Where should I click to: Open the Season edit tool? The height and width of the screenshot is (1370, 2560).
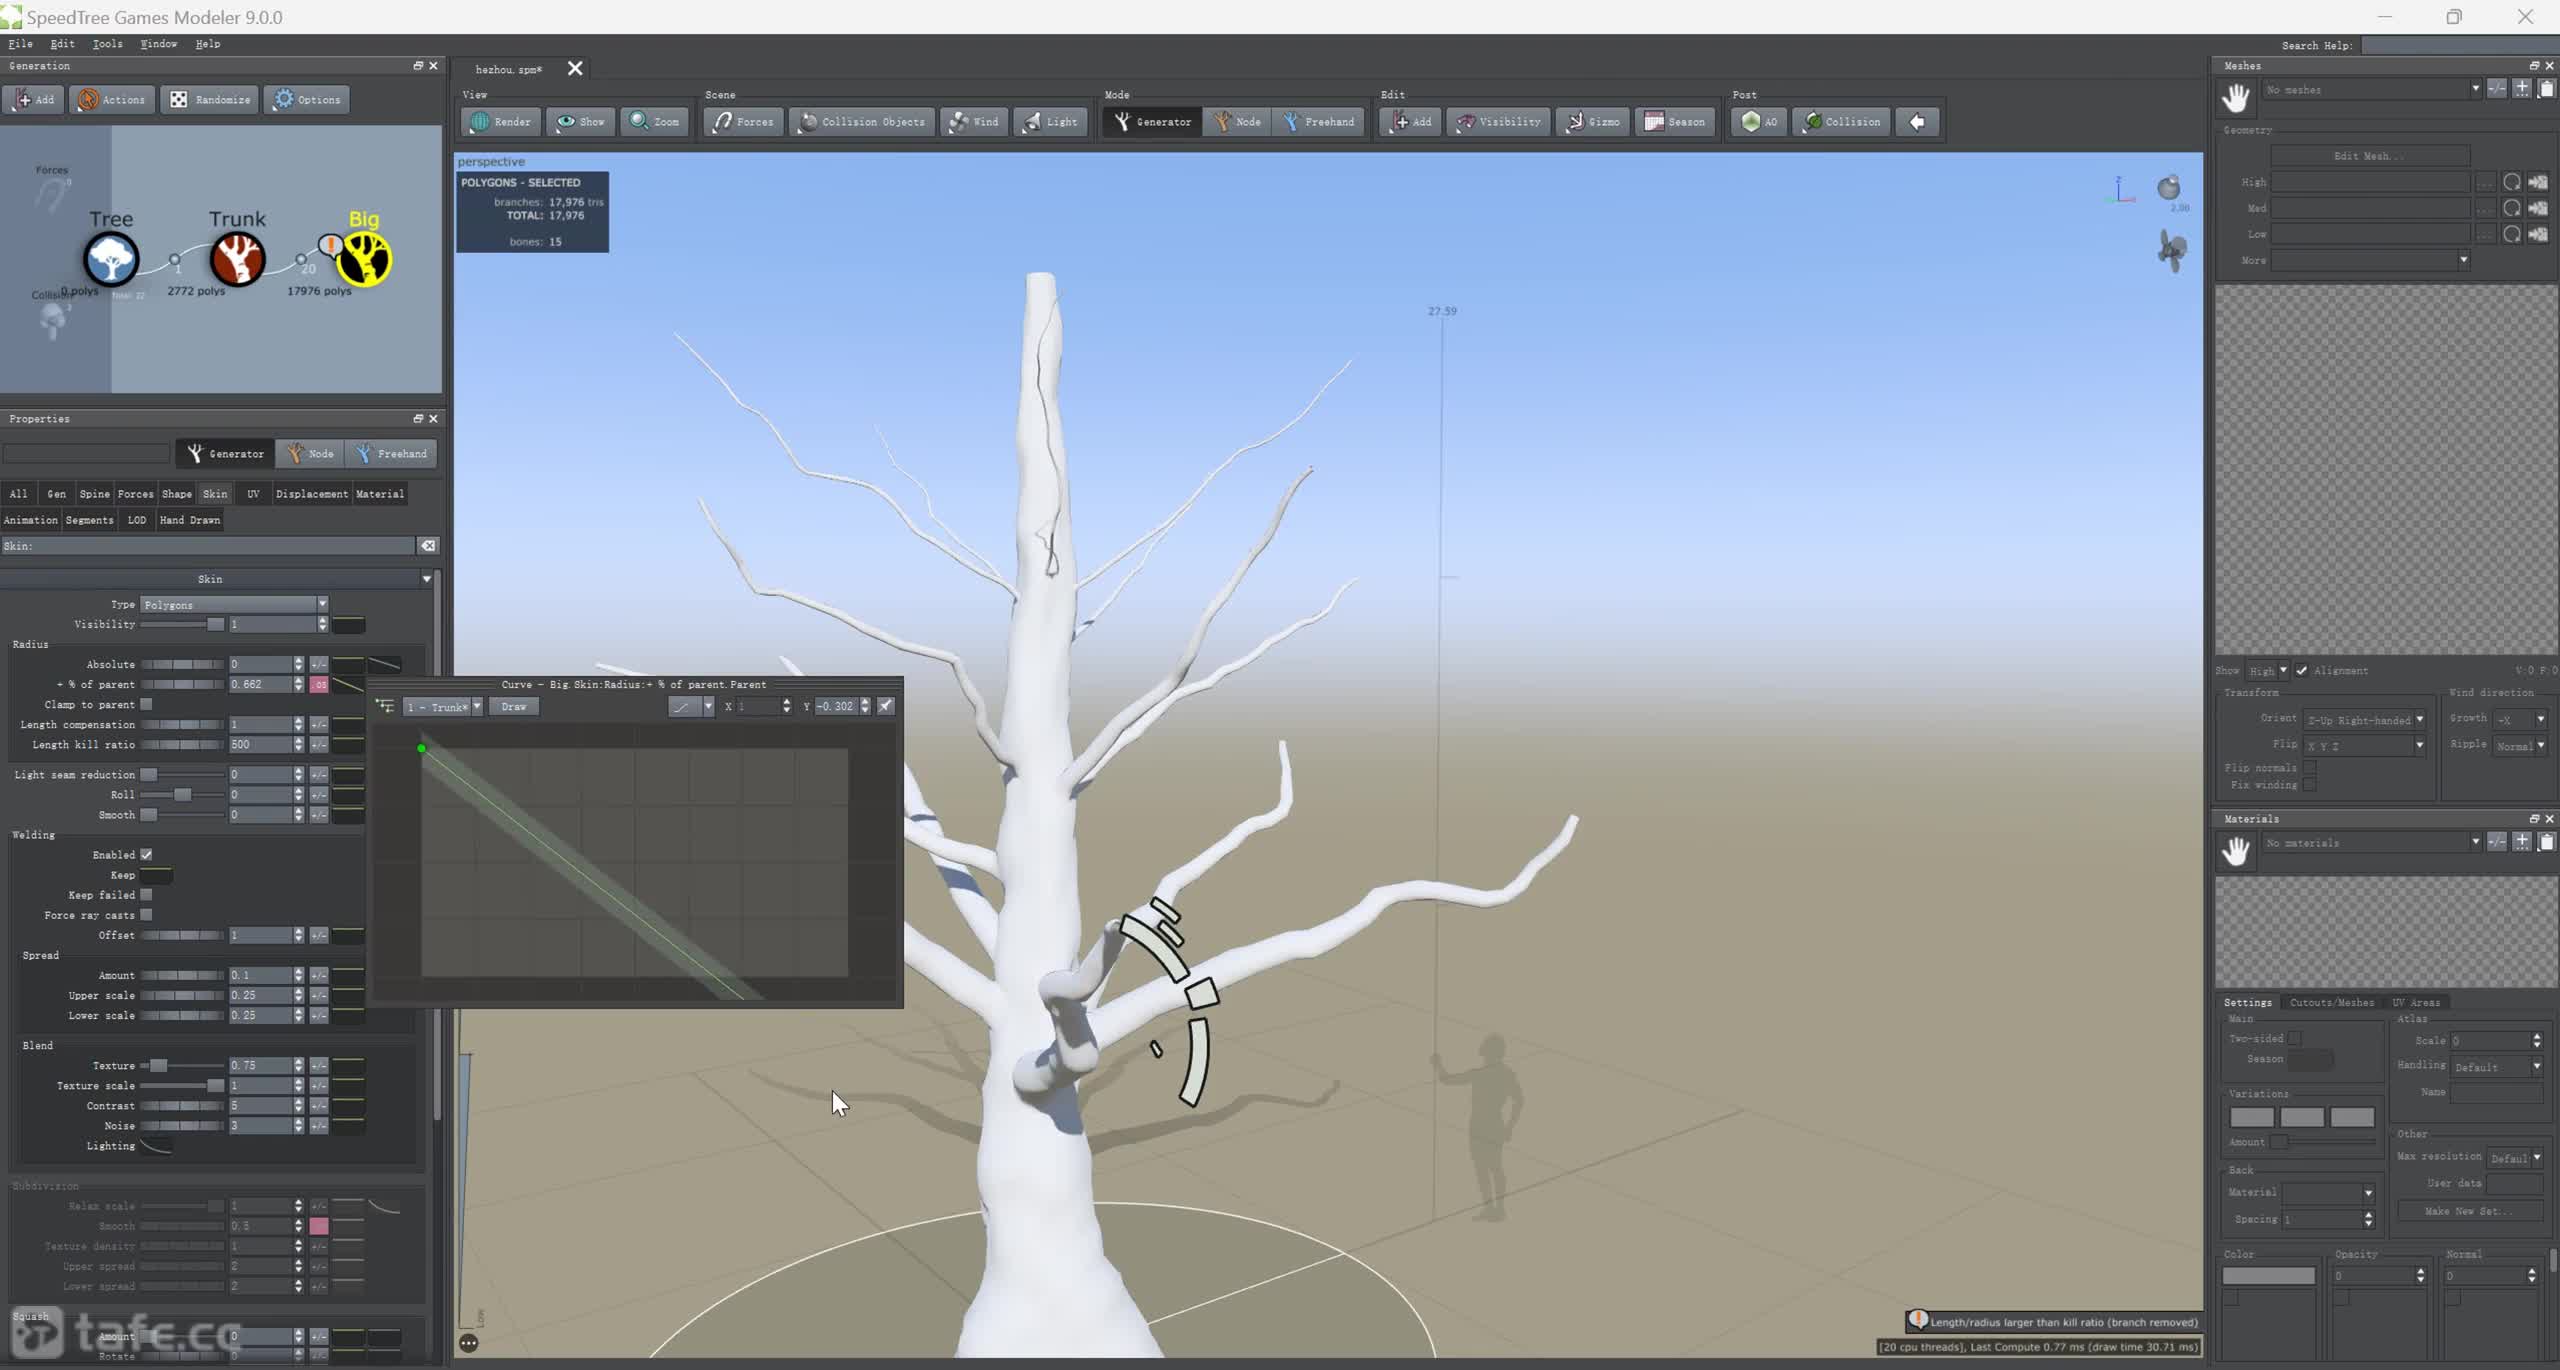pos(1675,122)
